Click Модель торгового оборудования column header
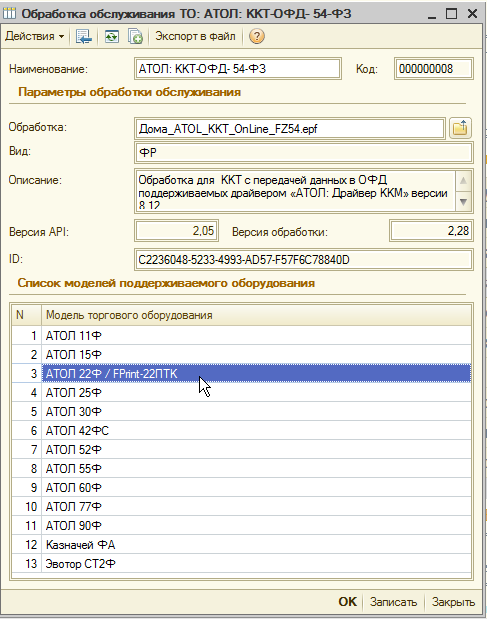 (256, 315)
